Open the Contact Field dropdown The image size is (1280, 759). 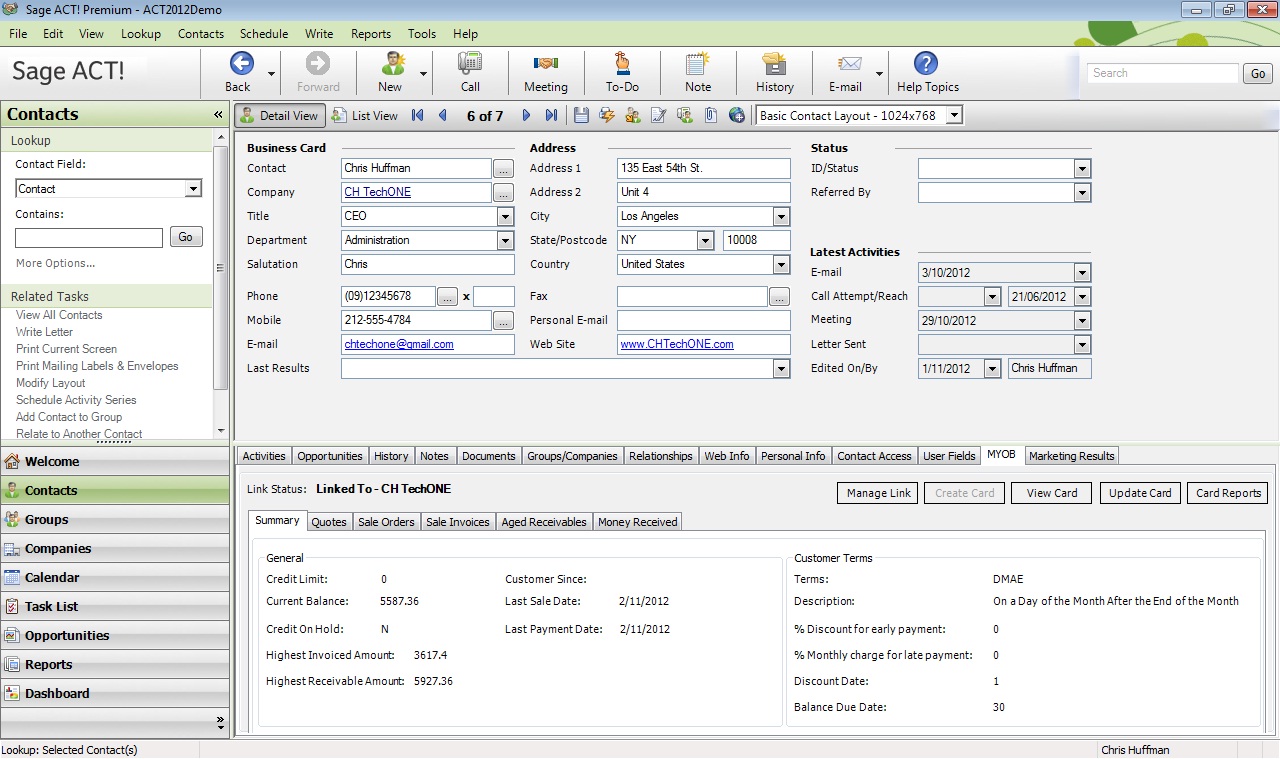[193, 188]
